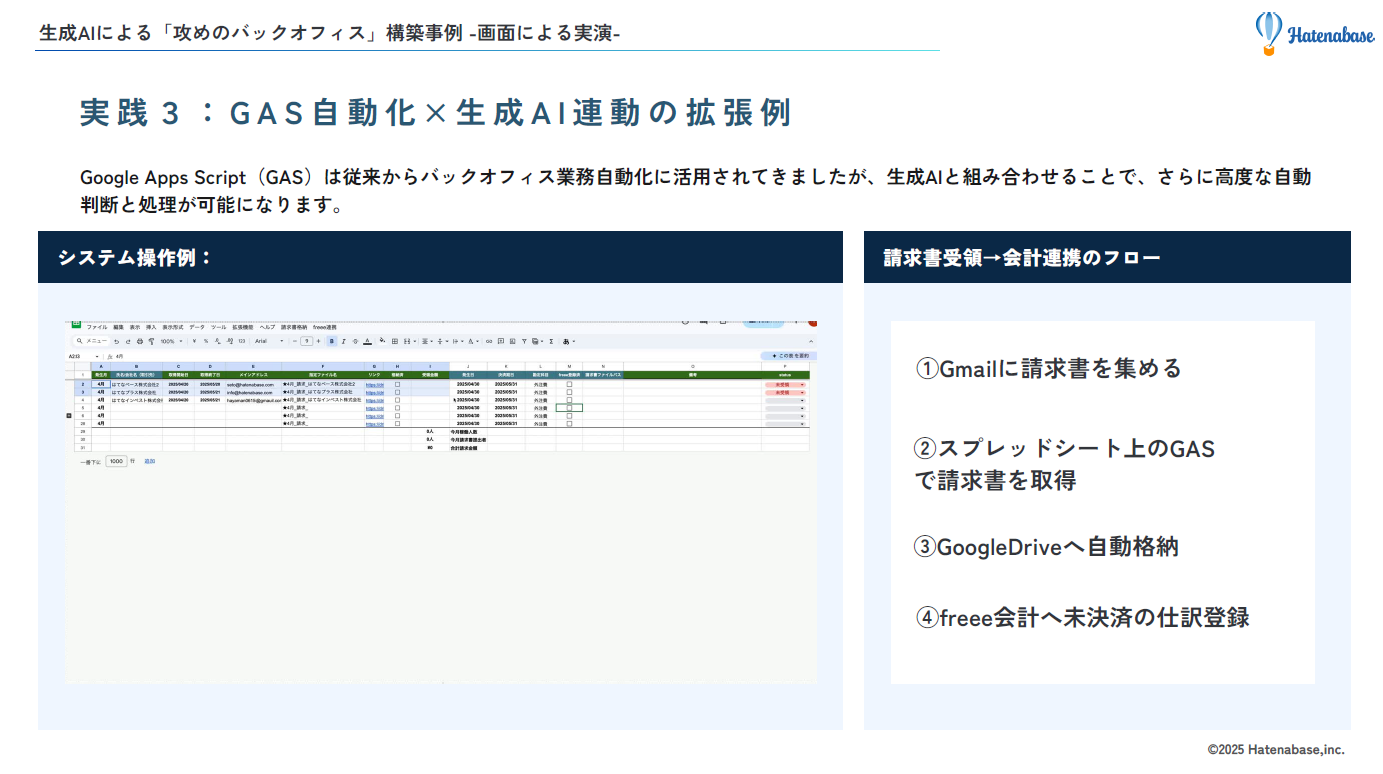The height and width of the screenshot is (774, 1383).
Task: Tick the freee登録済 checkbox in row 2
Action: click(x=569, y=384)
